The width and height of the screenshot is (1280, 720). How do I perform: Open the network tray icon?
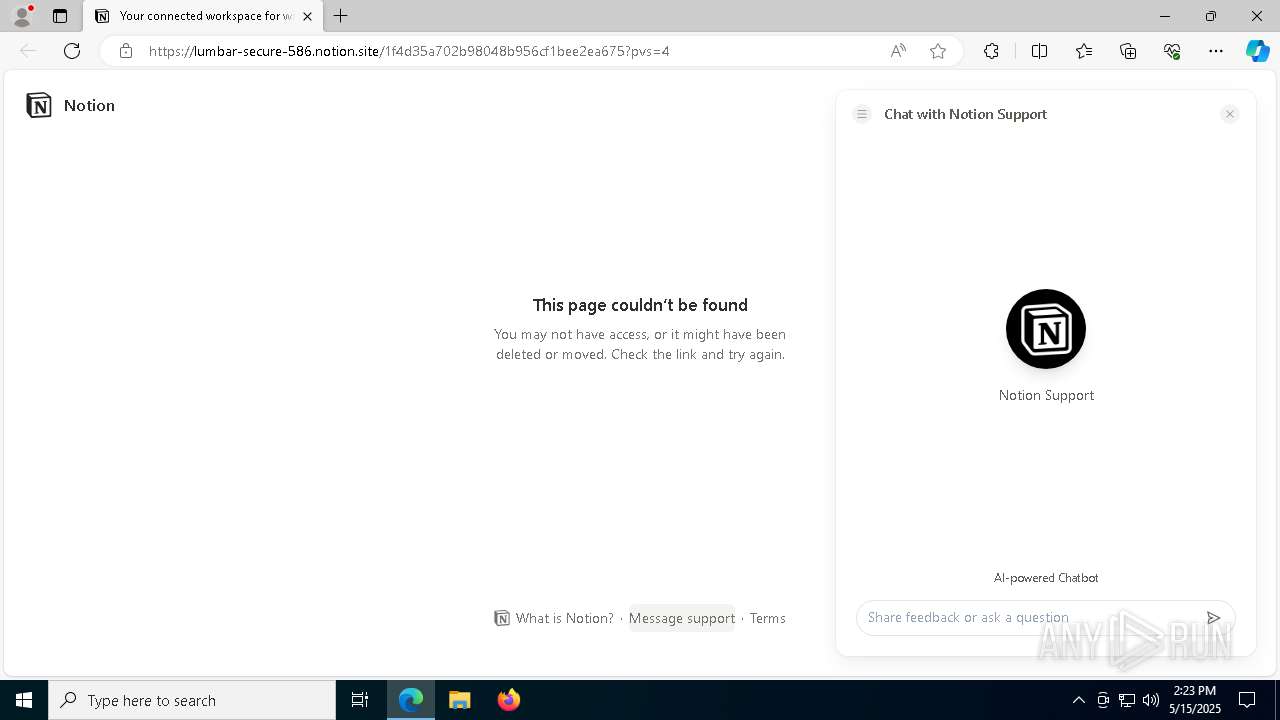coord(1127,700)
